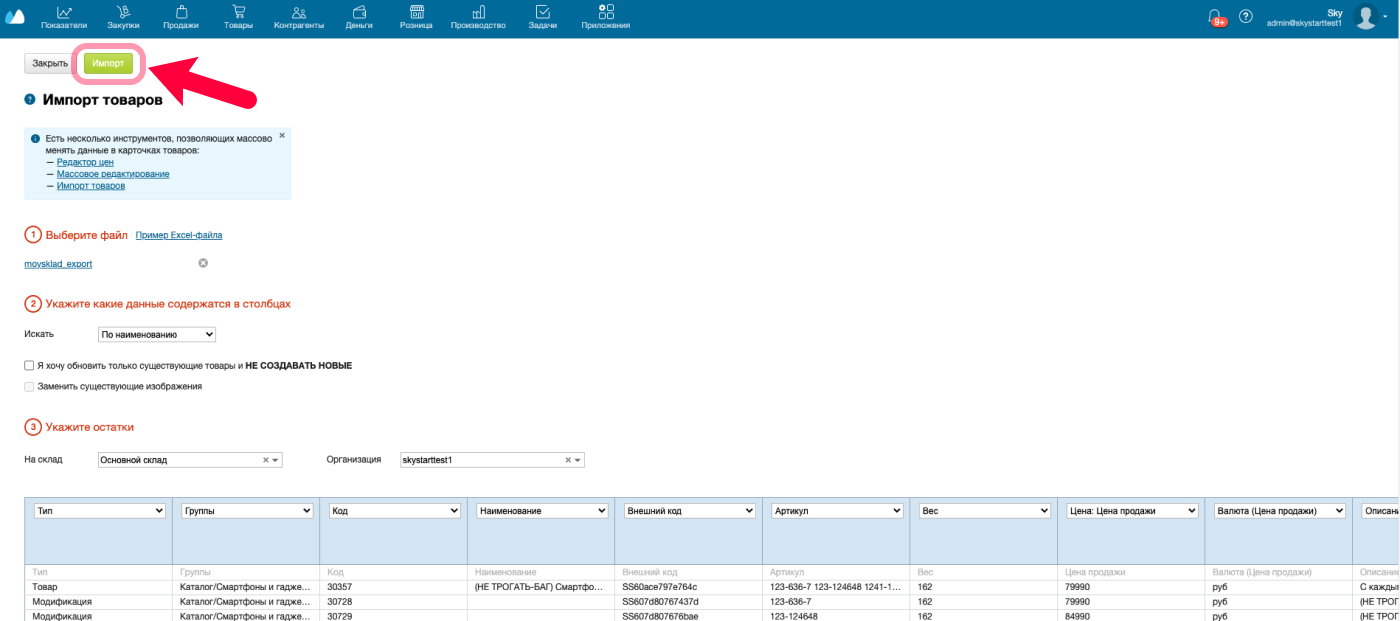Go to the Закупки section
This screenshot has width=1400, height=621.
[123, 17]
